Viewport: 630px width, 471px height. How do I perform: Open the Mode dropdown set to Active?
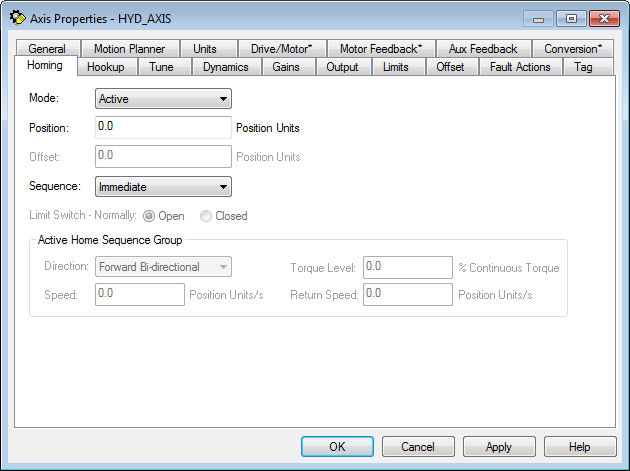pos(164,99)
